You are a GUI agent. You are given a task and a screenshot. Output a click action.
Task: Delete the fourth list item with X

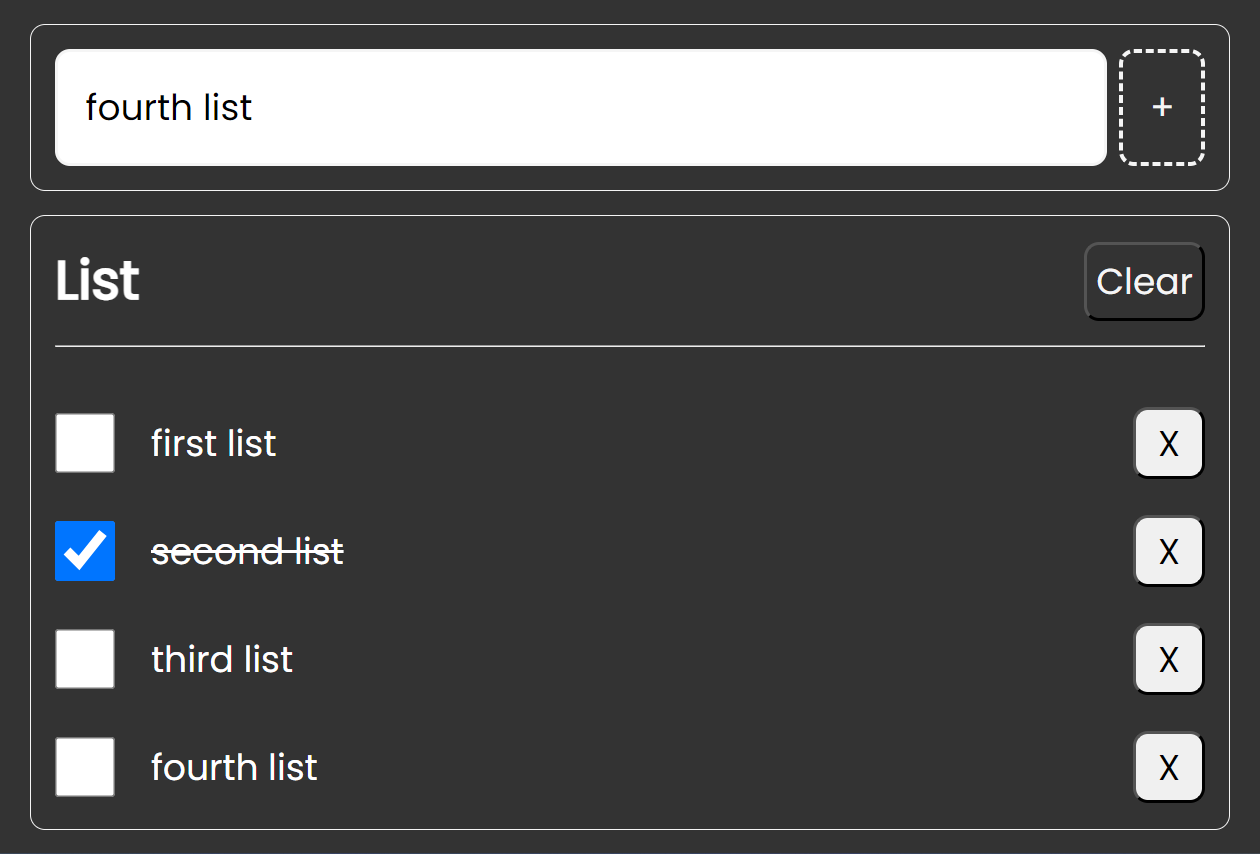pyautogui.click(x=1168, y=767)
